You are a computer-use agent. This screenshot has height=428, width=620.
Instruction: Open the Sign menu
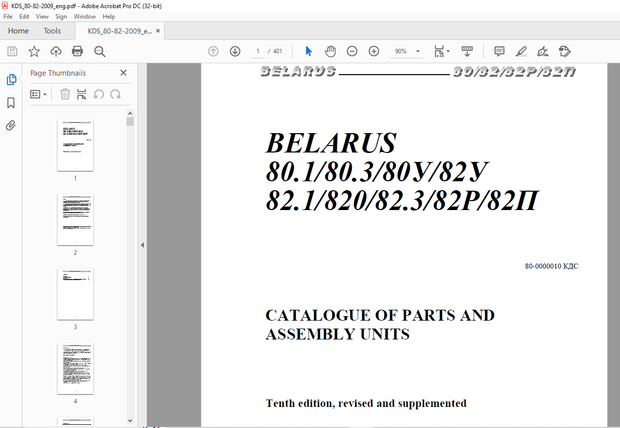pyautogui.click(x=61, y=17)
